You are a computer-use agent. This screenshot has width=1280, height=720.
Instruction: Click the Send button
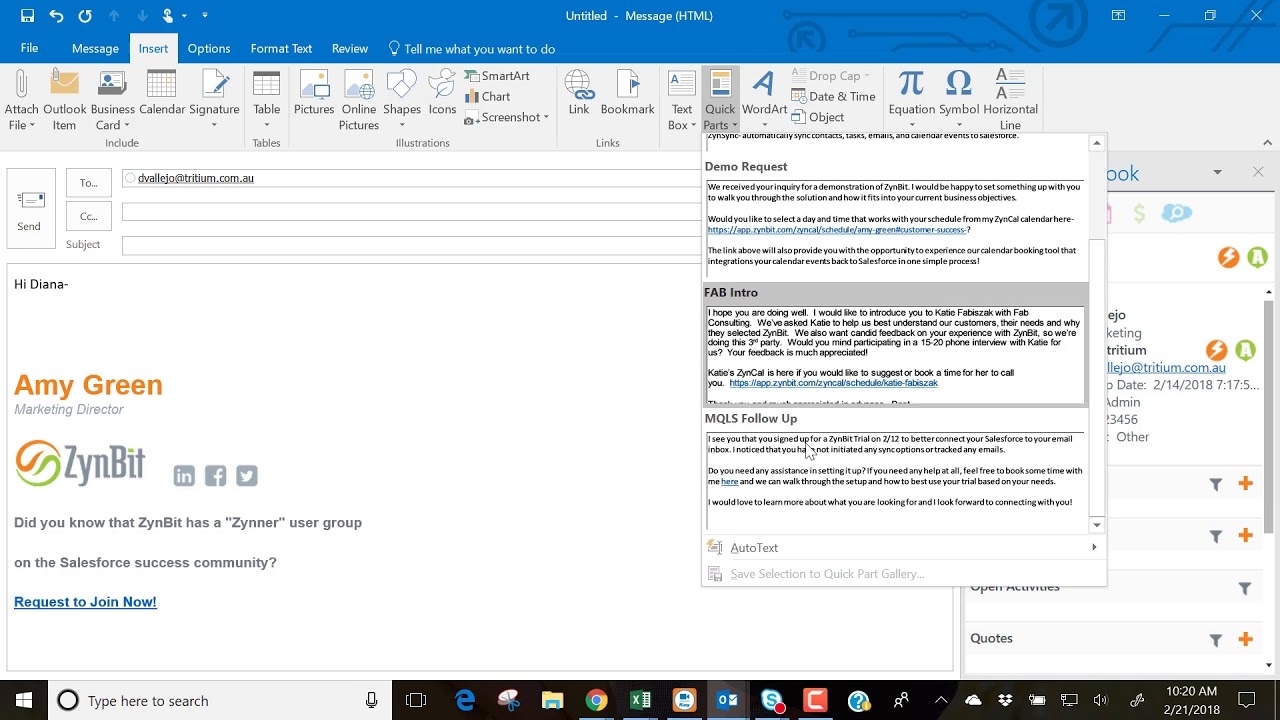30,207
